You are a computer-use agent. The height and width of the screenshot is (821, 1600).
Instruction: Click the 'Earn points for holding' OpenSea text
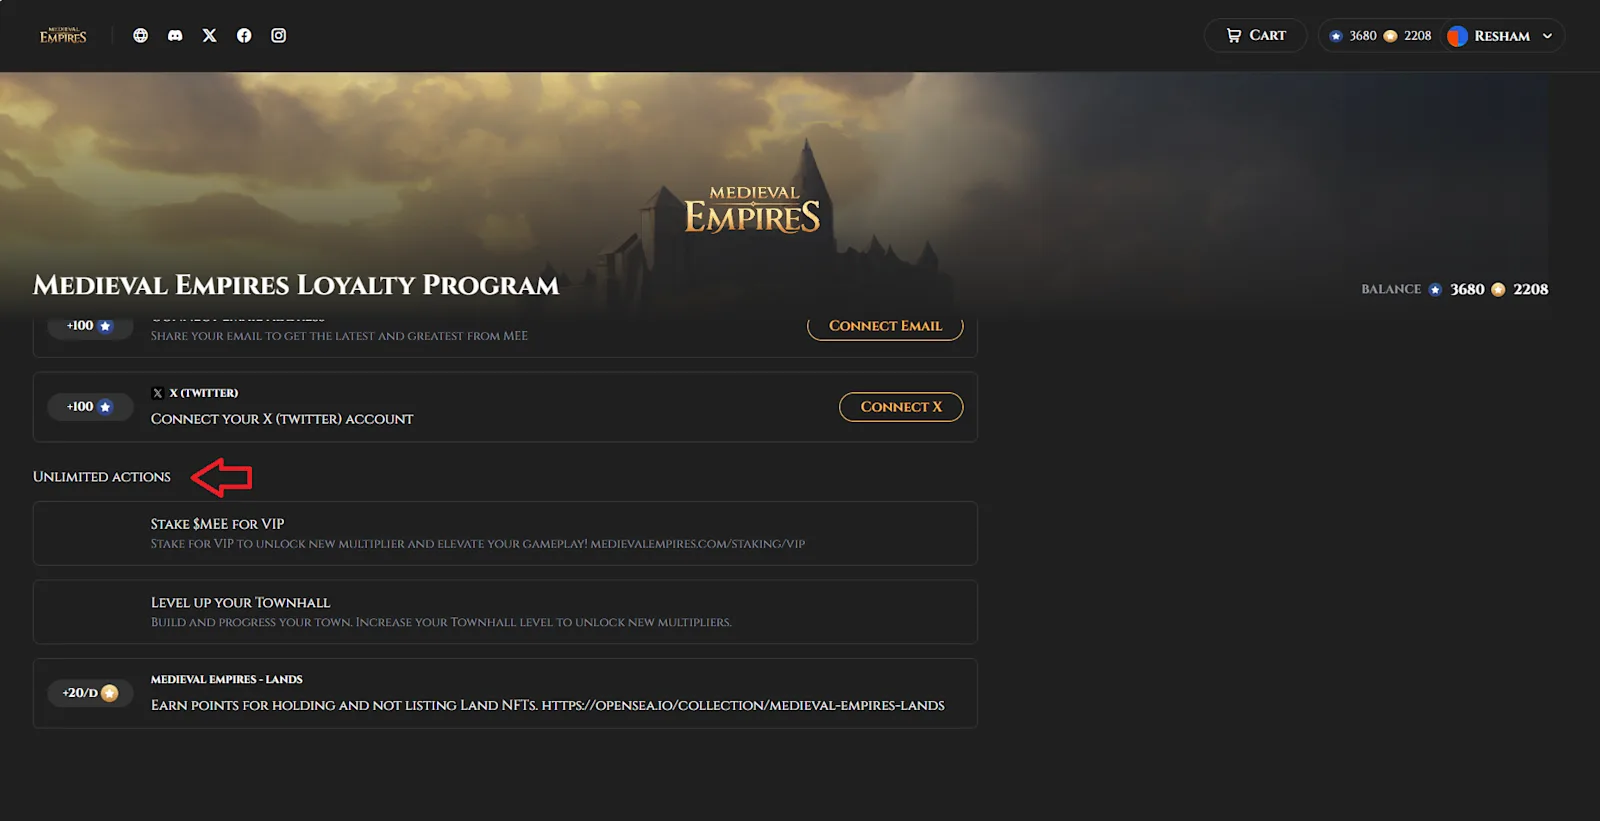(548, 705)
